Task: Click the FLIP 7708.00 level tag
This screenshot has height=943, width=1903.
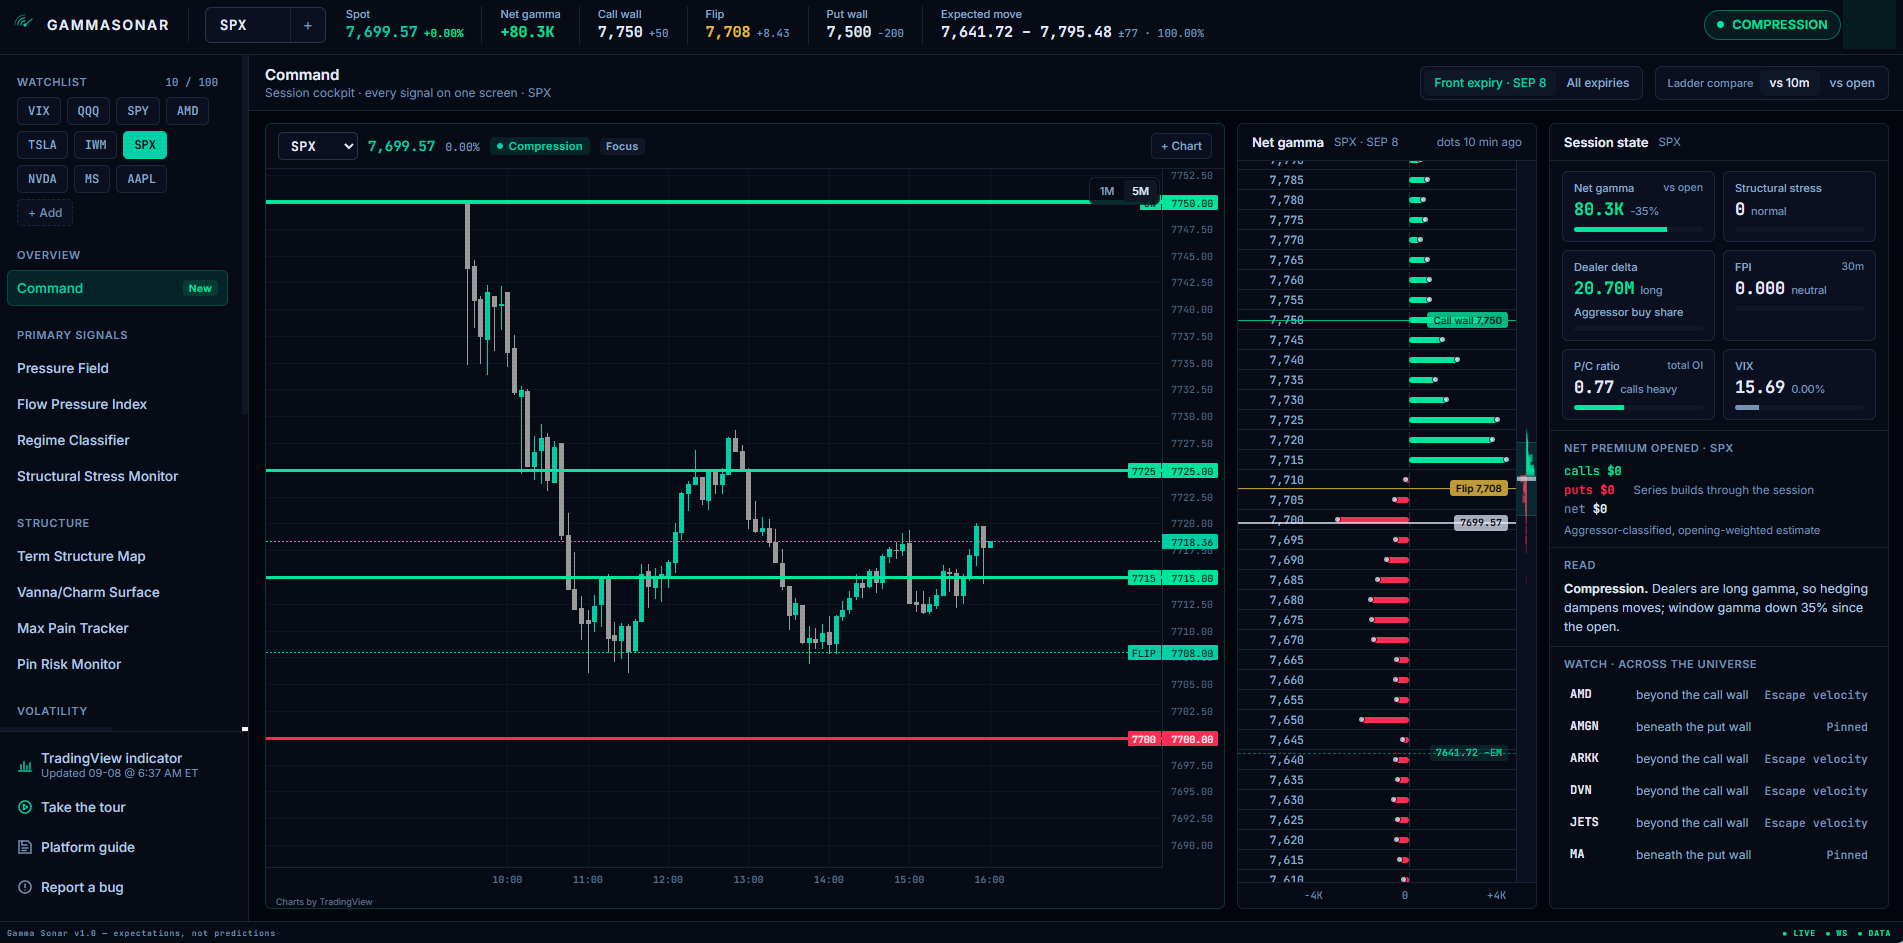Action: click(1173, 653)
